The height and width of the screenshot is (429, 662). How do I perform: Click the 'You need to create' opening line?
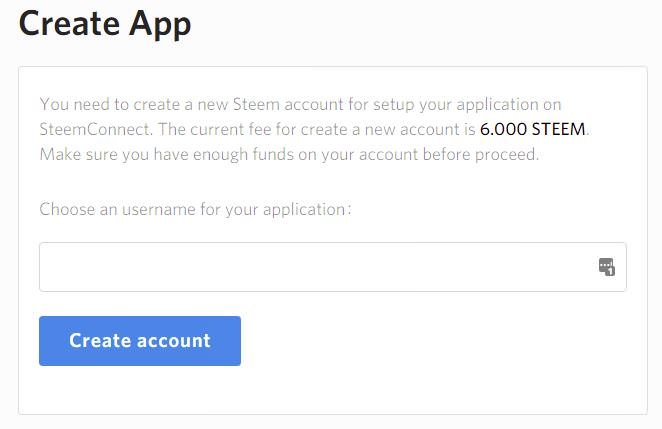point(300,104)
